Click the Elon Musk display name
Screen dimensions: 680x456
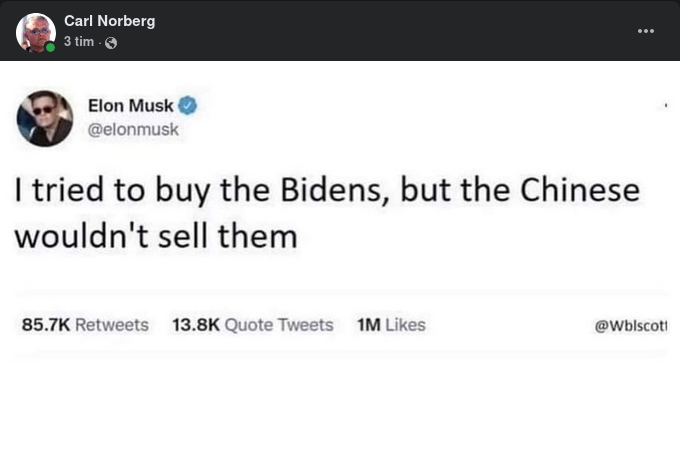(x=130, y=106)
